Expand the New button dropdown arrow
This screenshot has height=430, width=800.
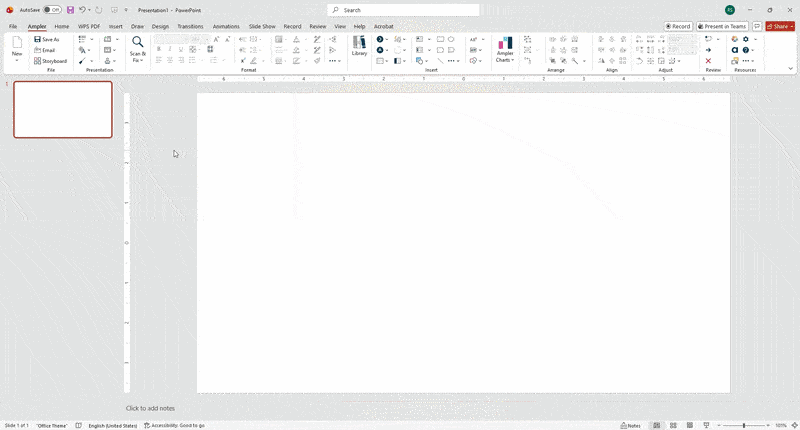pos(17,61)
